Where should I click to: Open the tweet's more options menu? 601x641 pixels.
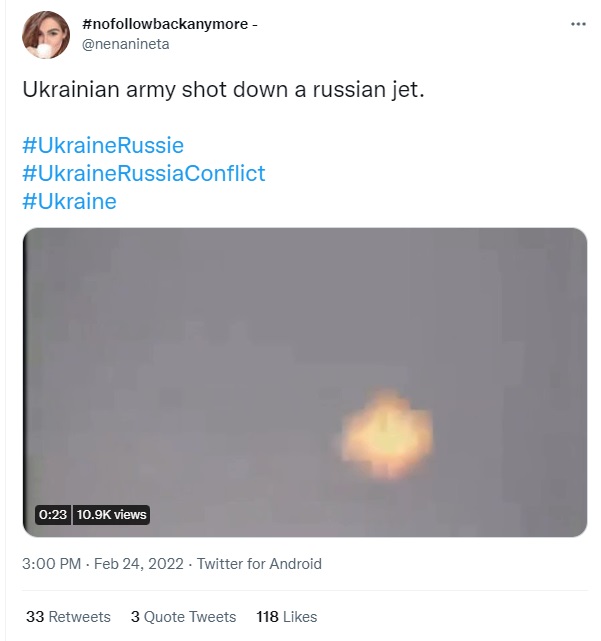coord(578,24)
